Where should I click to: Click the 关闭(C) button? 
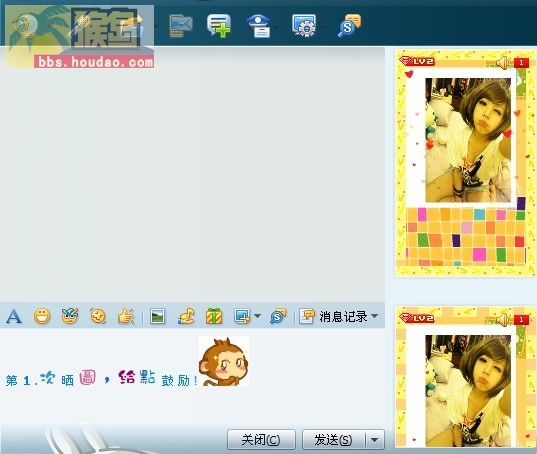pos(261,440)
